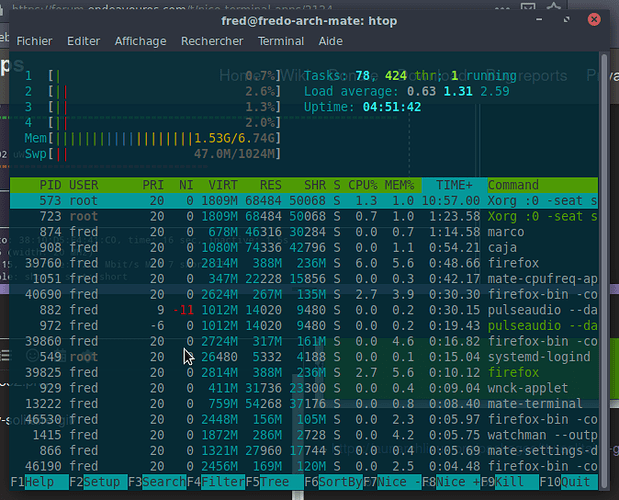The width and height of the screenshot is (619, 500).
Task: Sort by the PID column header
Action: 50,185
